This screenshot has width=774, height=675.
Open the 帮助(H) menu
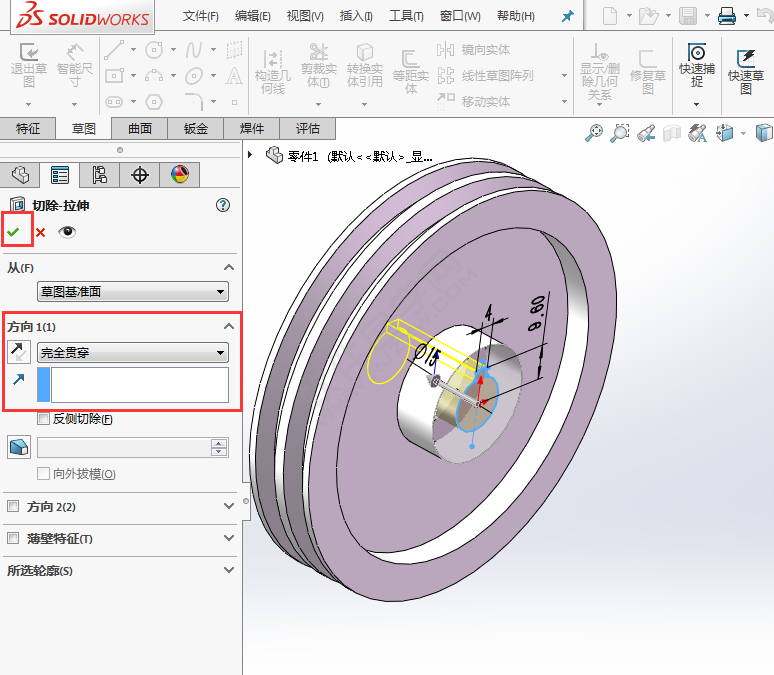(516, 16)
